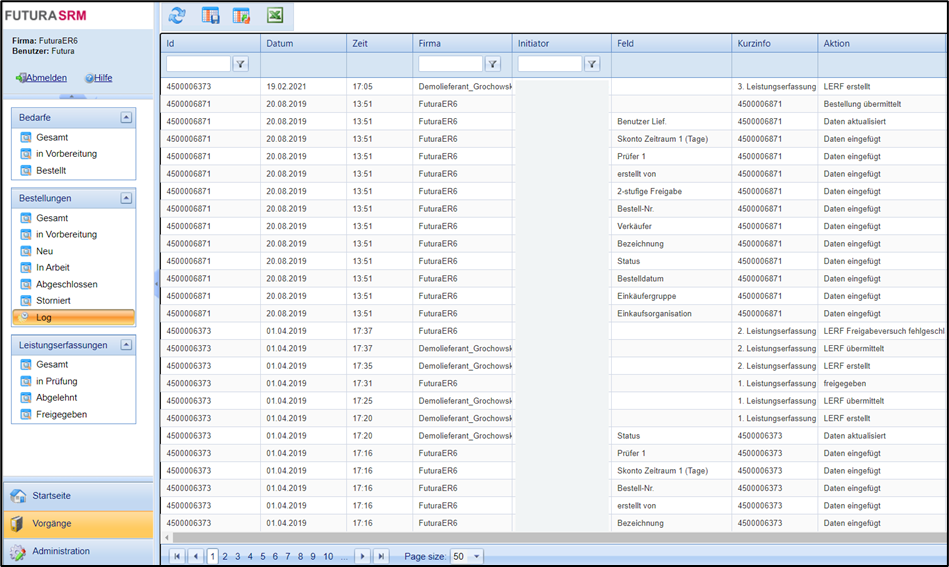Click the reset grid layout icon

click(241, 15)
